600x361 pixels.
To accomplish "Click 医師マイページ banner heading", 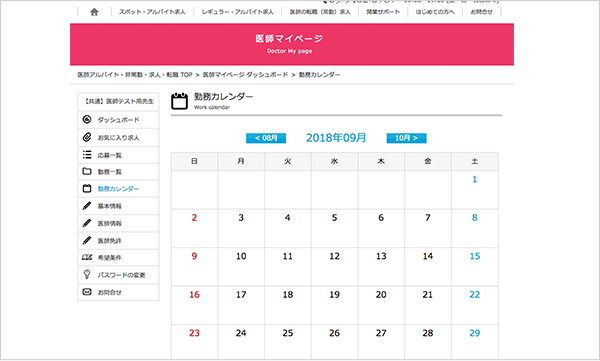I will [x=289, y=39].
